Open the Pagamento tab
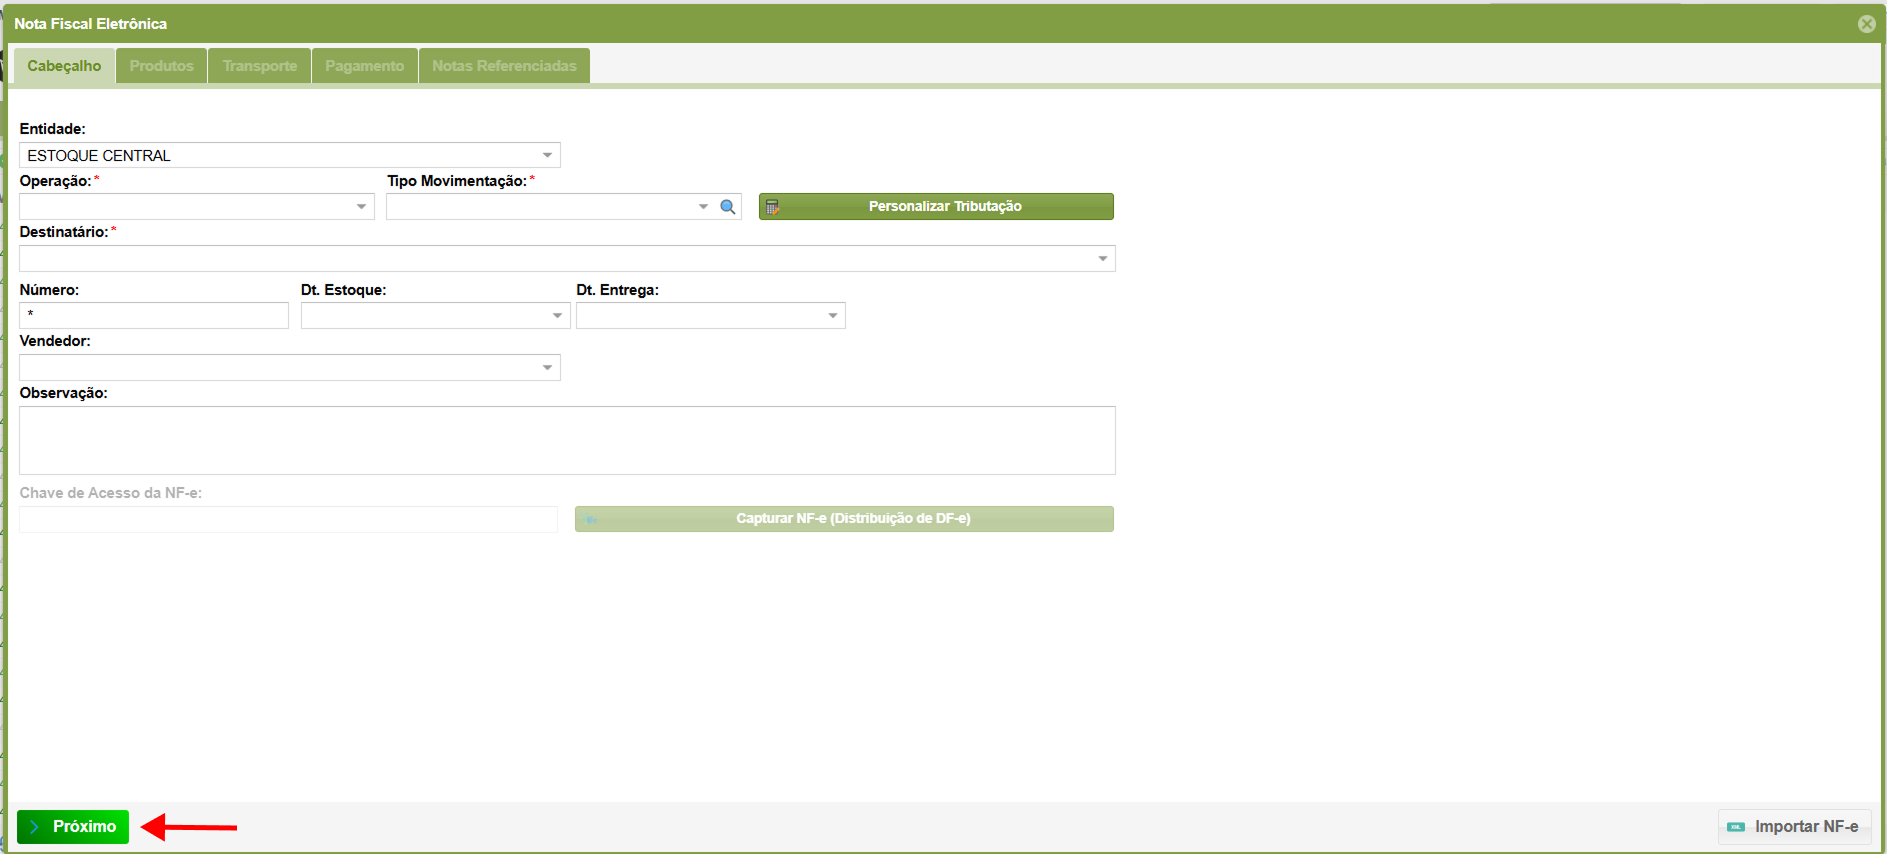 (364, 66)
